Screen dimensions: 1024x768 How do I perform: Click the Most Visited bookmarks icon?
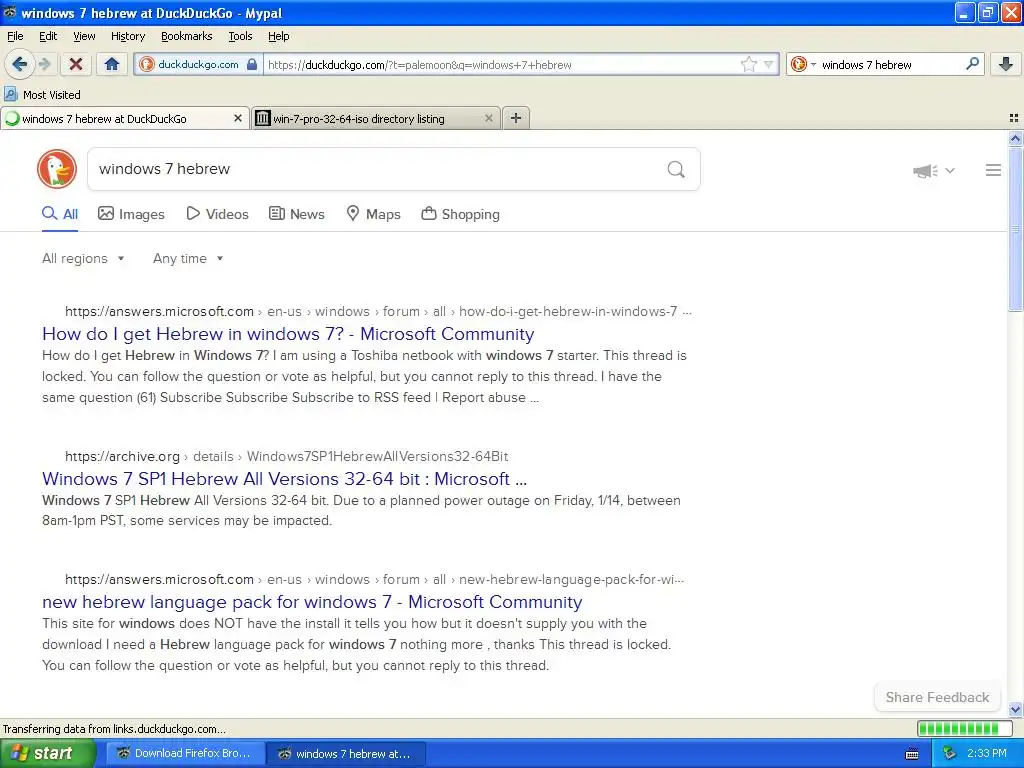tap(10, 95)
